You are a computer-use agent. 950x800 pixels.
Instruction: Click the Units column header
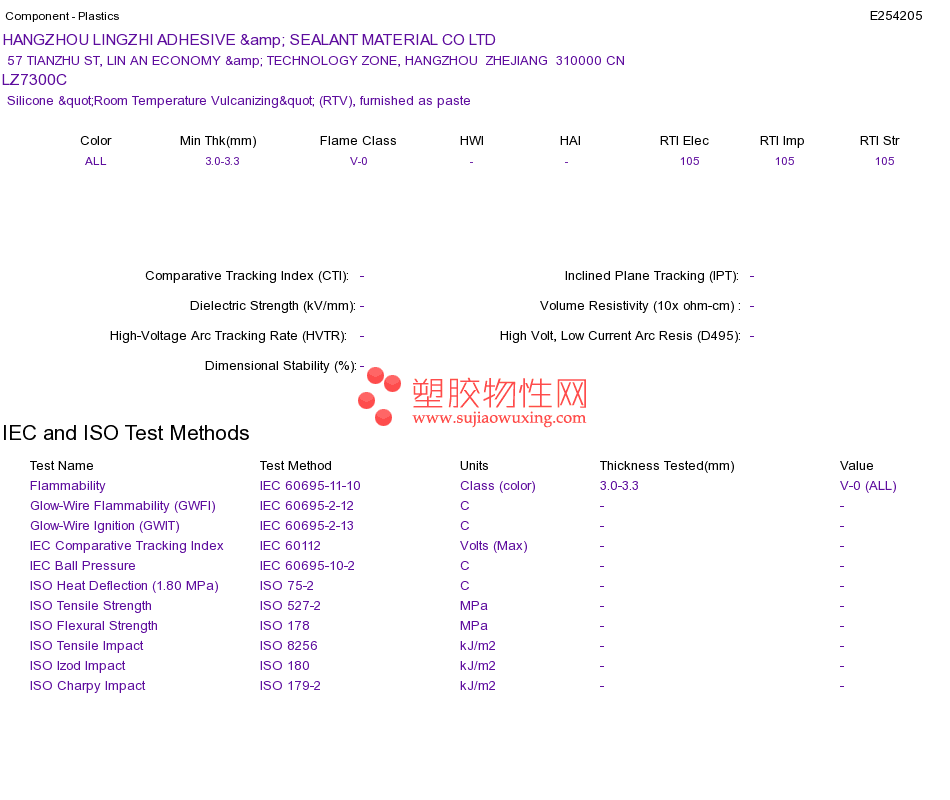(474, 466)
